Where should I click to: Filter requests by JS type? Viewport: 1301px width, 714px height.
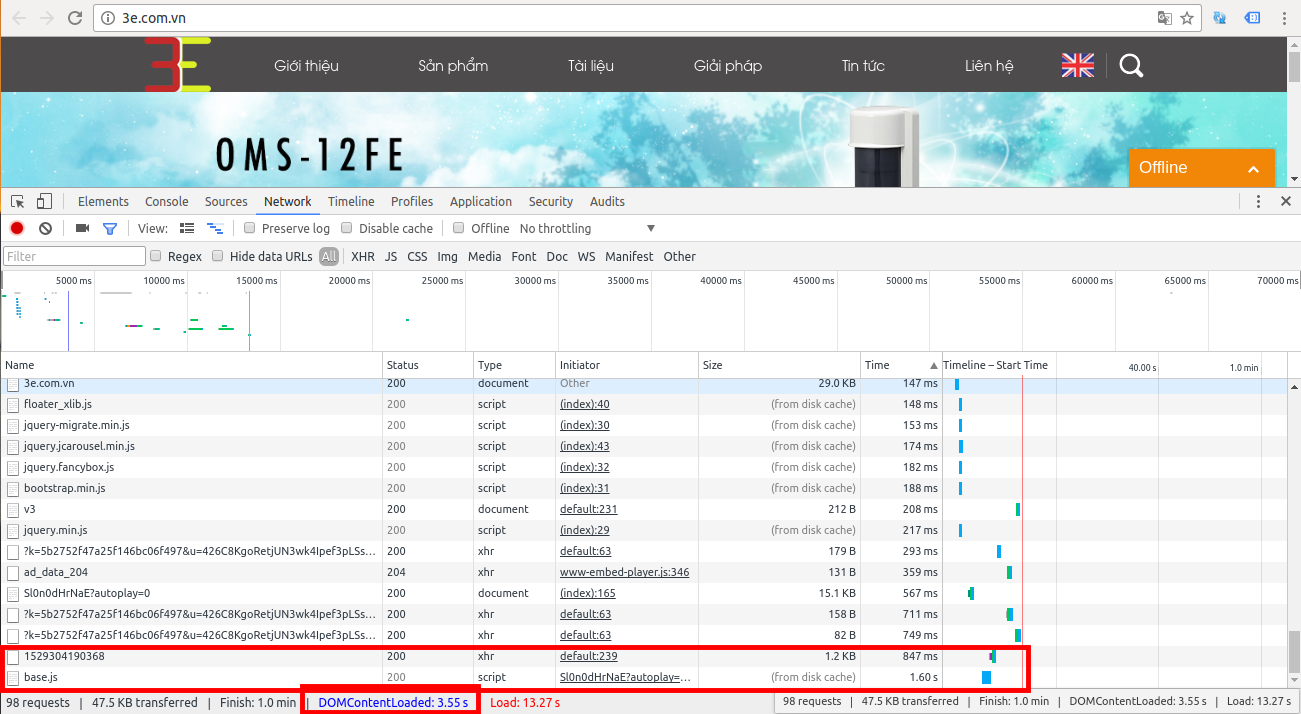coord(391,257)
